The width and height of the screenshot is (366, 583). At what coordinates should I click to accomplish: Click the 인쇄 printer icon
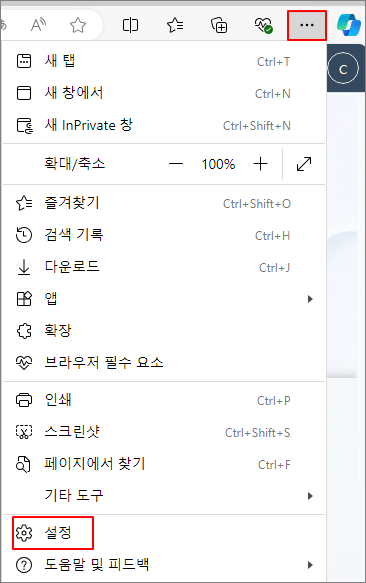[24, 400]
